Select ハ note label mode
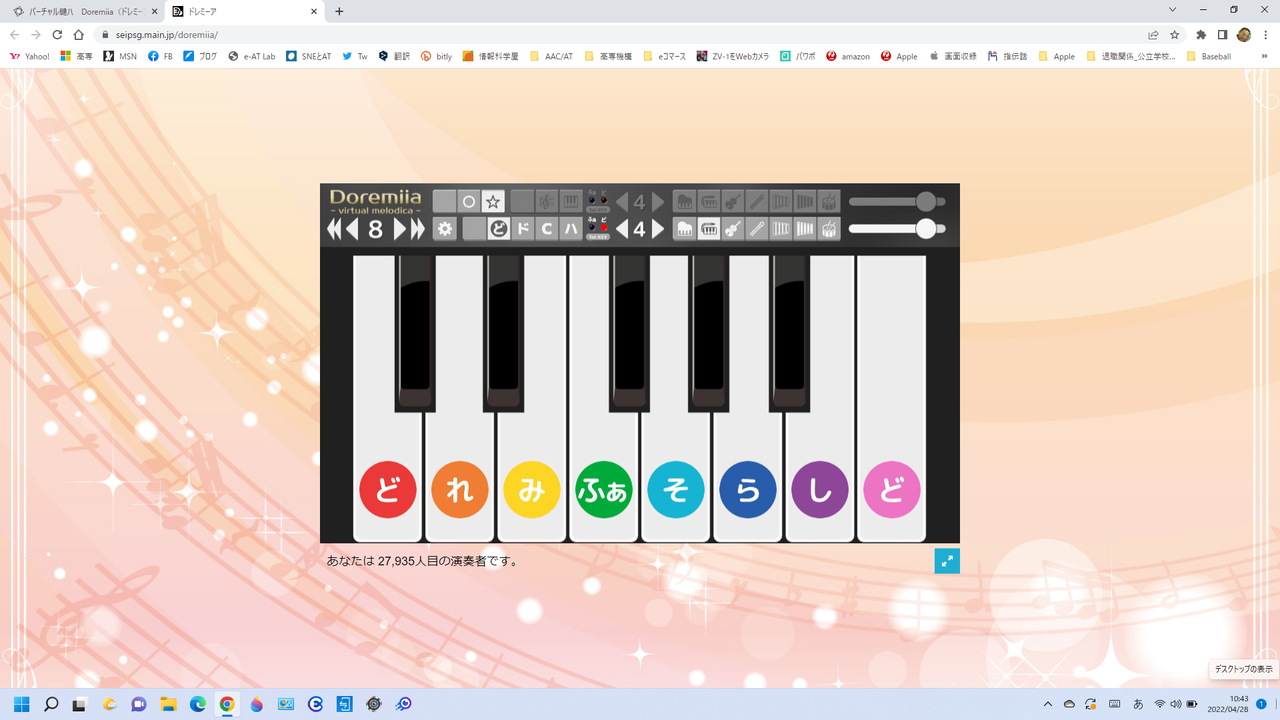1280x720 pixels. pyautogui.click(x=571, y=229)
